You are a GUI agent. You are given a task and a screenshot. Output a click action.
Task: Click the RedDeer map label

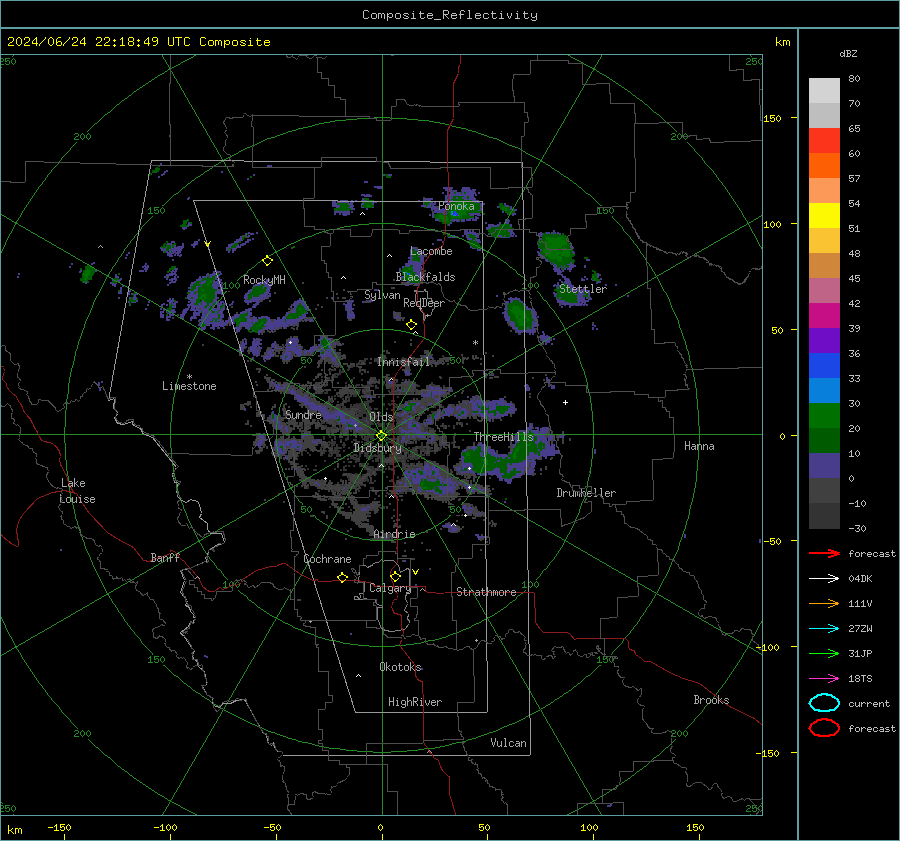(424, 303)
